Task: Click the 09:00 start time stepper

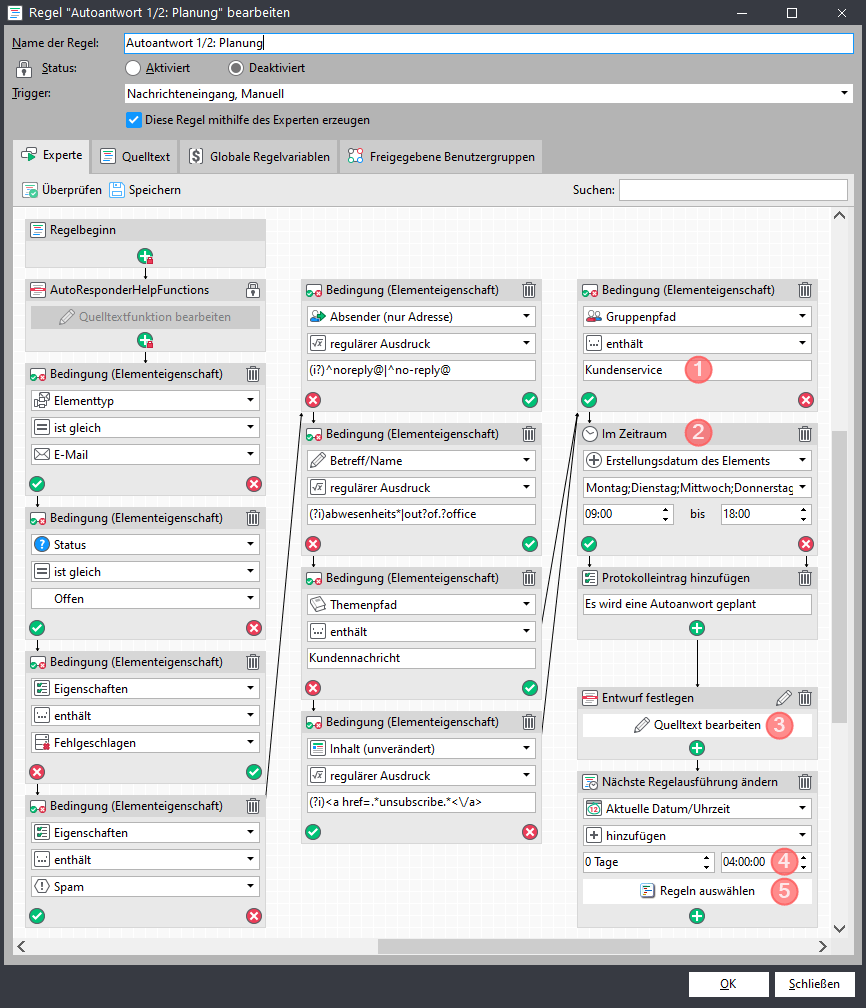Action: (x=665, y=514)
